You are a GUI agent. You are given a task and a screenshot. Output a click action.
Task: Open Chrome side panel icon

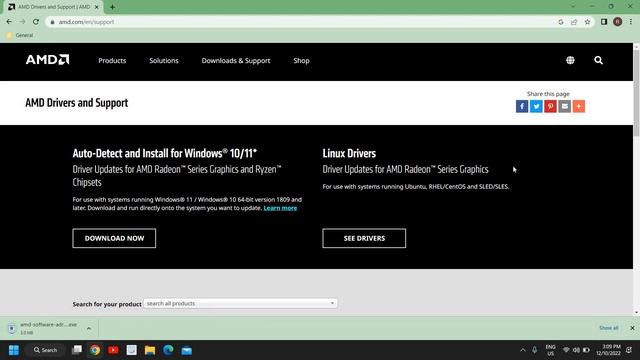click(604, 22)
